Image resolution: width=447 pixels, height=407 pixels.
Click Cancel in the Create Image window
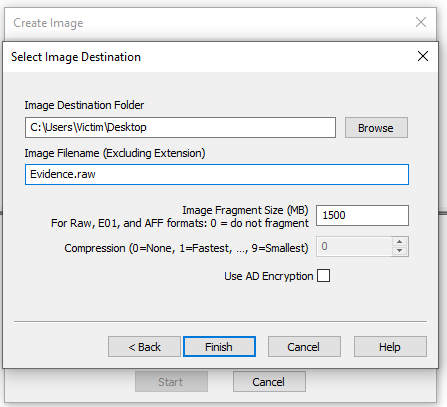click(269, 382)
